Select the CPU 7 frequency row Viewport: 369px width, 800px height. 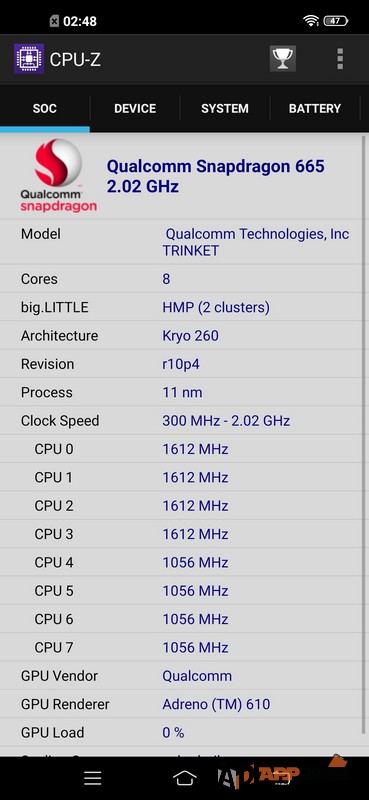(184, 647)
